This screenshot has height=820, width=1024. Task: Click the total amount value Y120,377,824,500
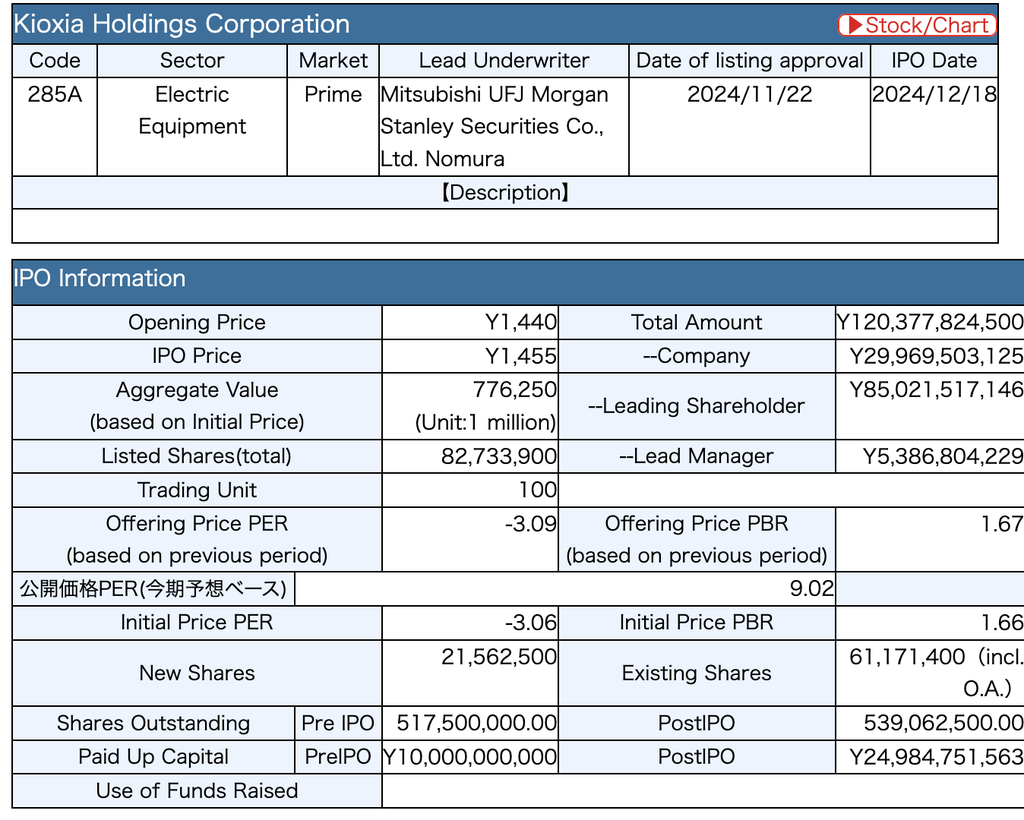click(930, 323)
